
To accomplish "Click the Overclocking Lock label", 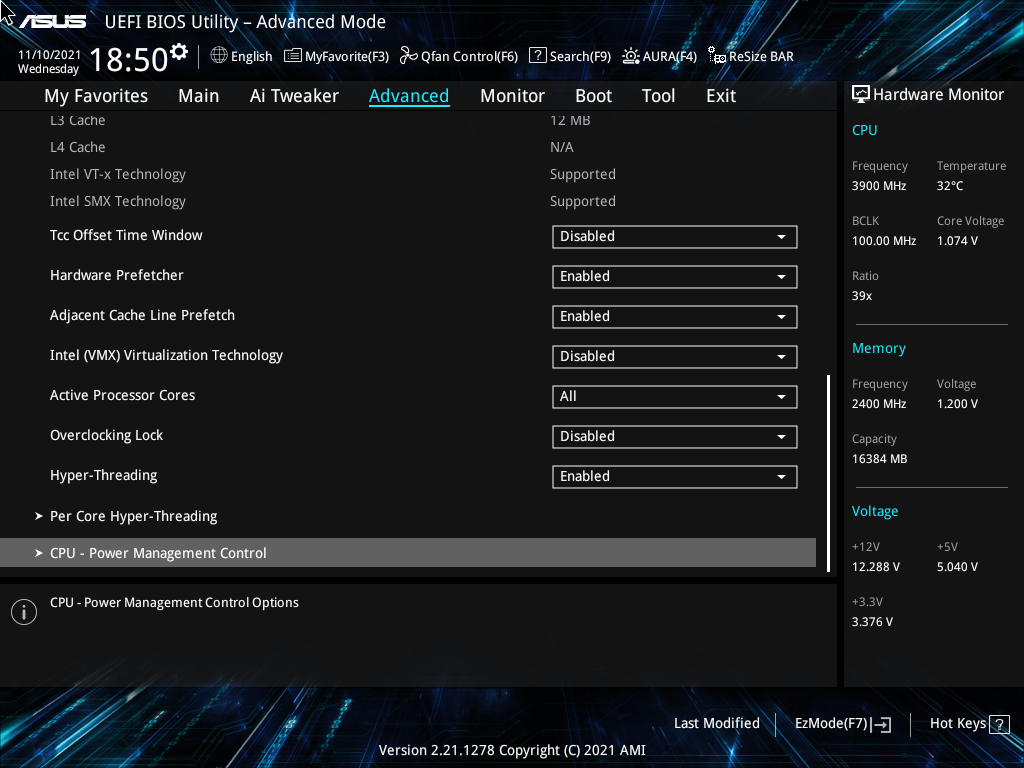I will click(x=106, y=435).
